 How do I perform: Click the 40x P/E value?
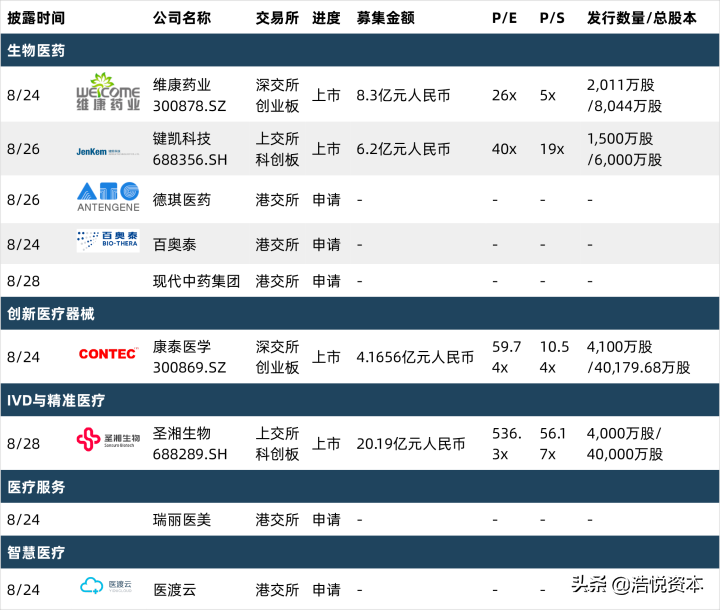[x=504, y=149]
